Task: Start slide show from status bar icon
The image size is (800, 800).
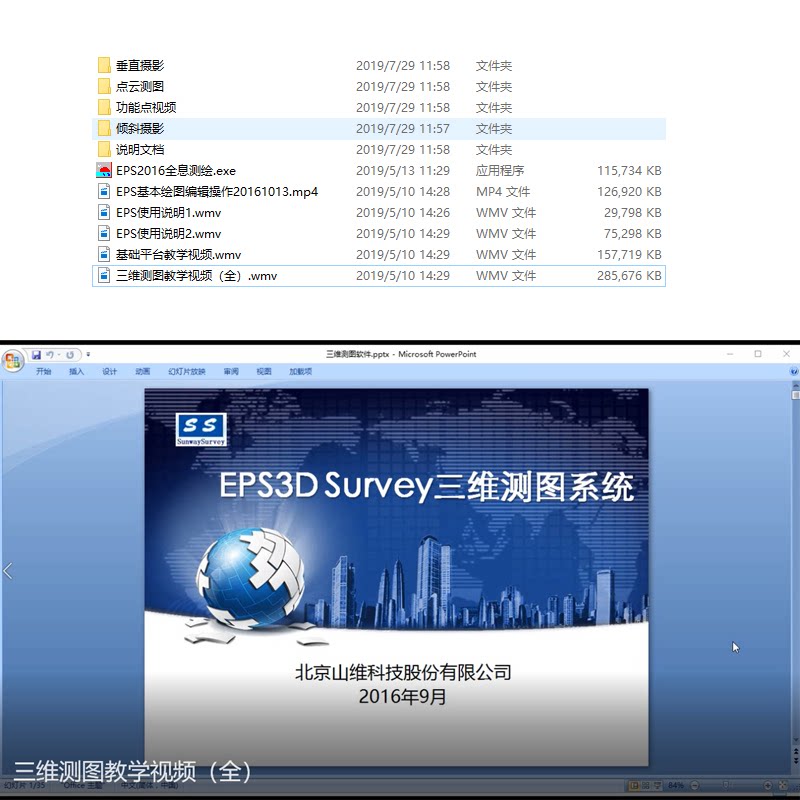Action: point(658,786)
